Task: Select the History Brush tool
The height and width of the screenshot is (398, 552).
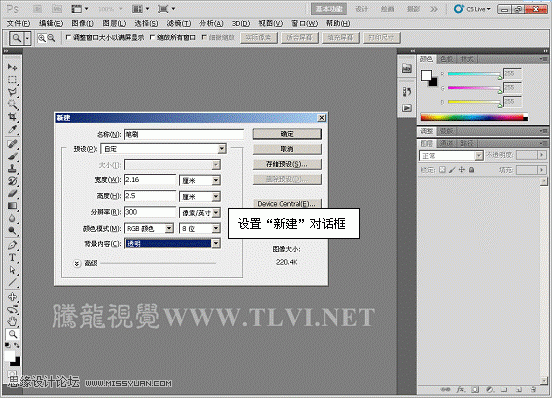Action: point(12,181)
